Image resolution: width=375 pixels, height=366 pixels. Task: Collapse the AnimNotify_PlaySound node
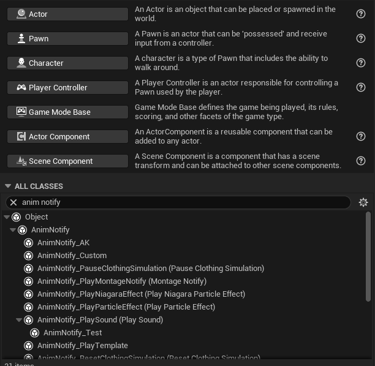coord(19,320)
